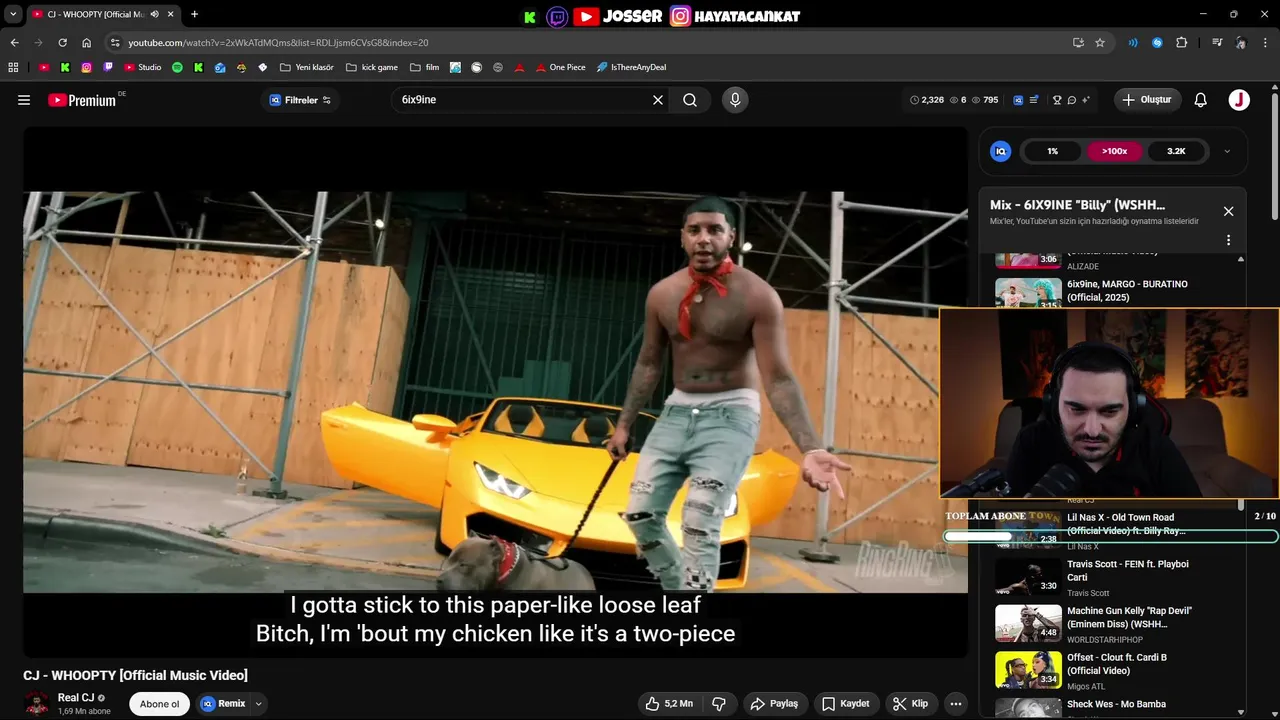Create clip with Klip button
Viewport: 1280px width, 720px height.
[911, 704]
